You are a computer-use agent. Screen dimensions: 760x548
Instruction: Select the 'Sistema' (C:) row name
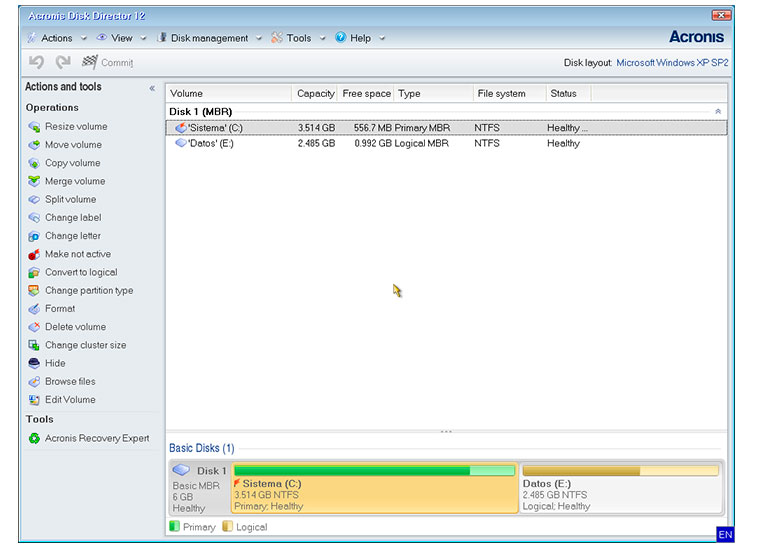click(x=215, y=128)
